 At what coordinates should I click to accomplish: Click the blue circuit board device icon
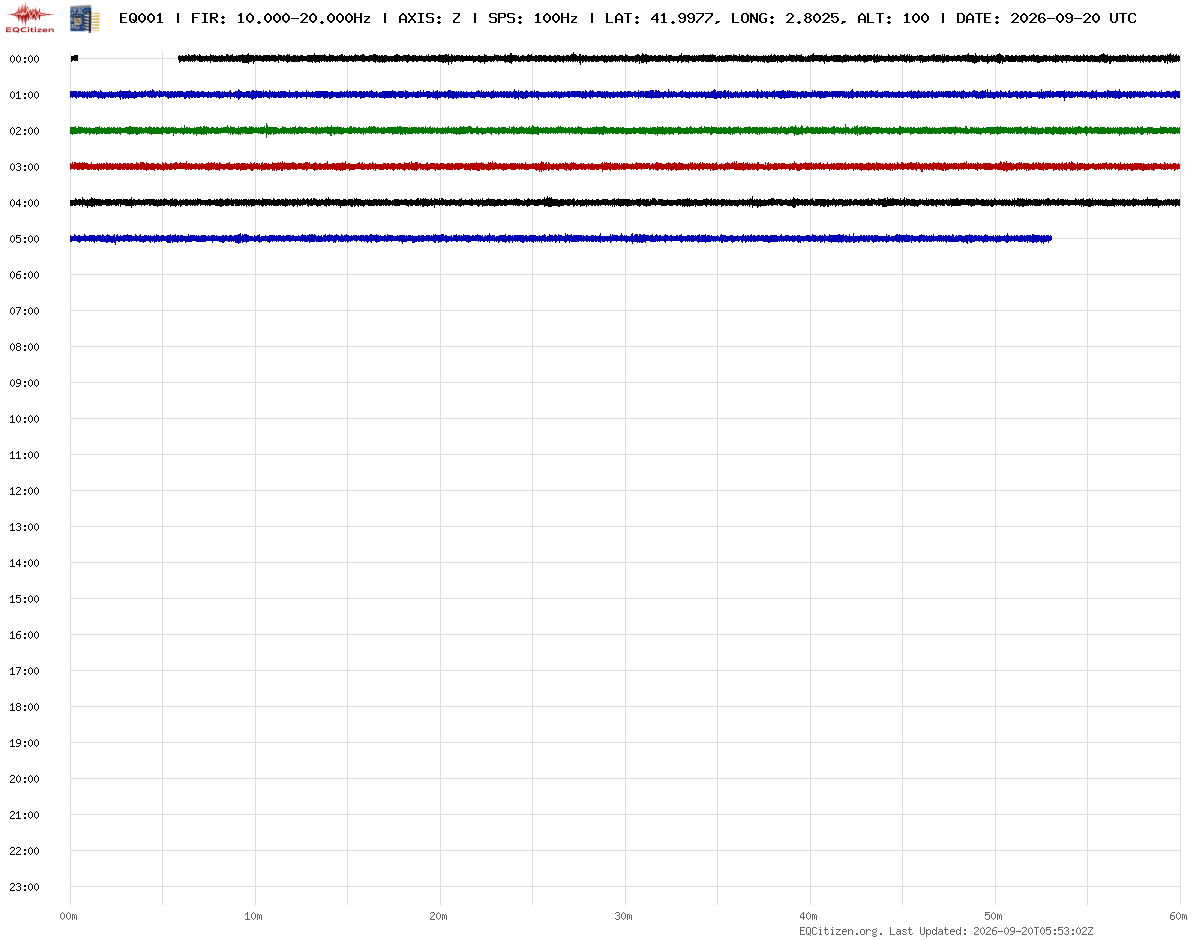[x=79, y=17]
